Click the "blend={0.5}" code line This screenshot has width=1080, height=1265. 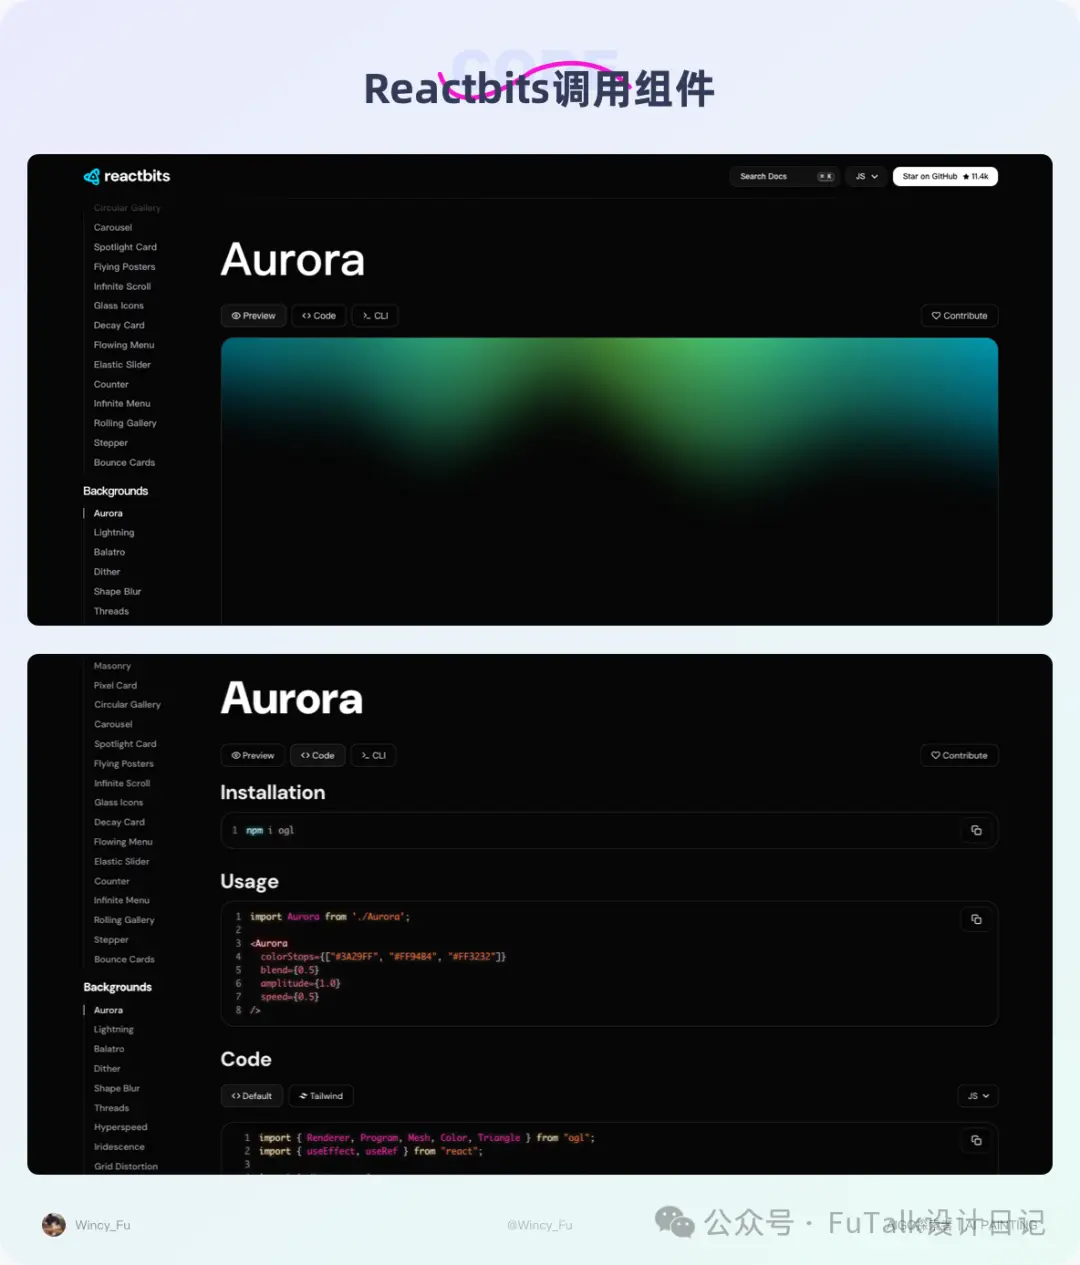click(x=290, y=970)
